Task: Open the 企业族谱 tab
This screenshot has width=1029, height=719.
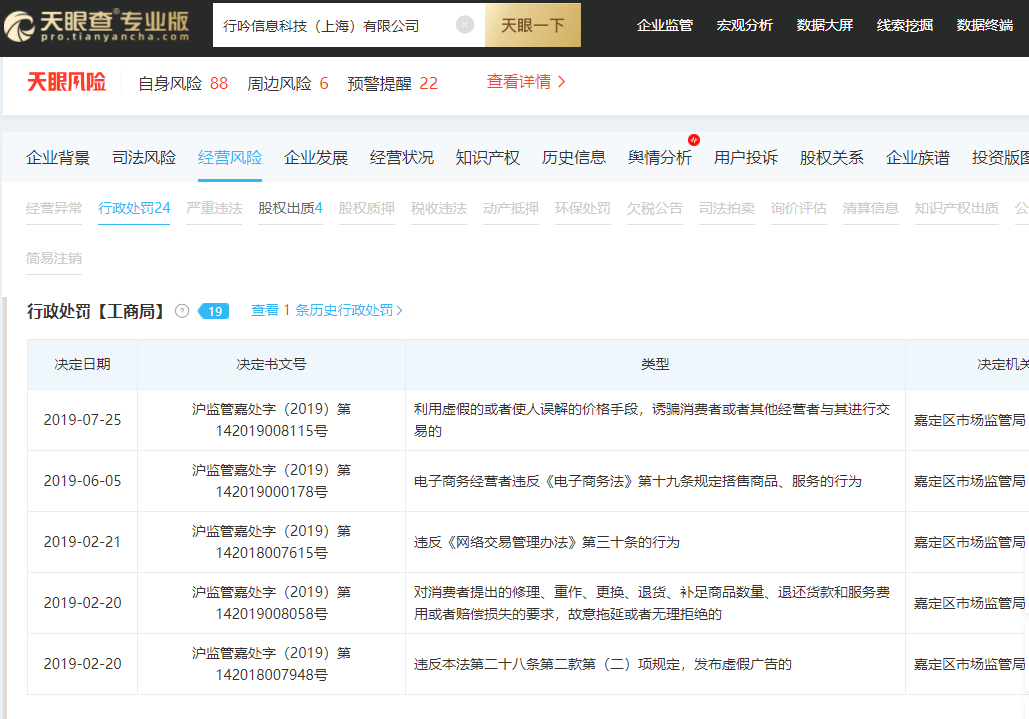Action: 916,157
